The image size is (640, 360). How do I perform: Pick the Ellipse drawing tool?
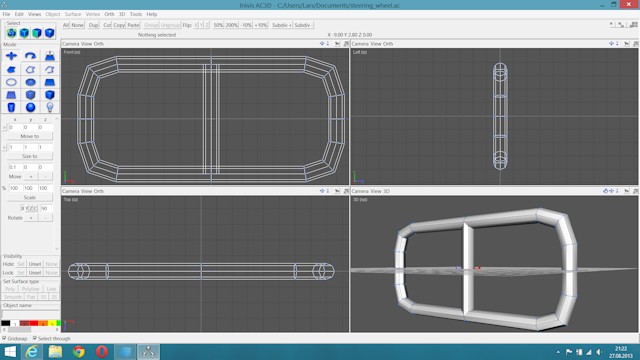pyautogui.click(x=11, y=82)
